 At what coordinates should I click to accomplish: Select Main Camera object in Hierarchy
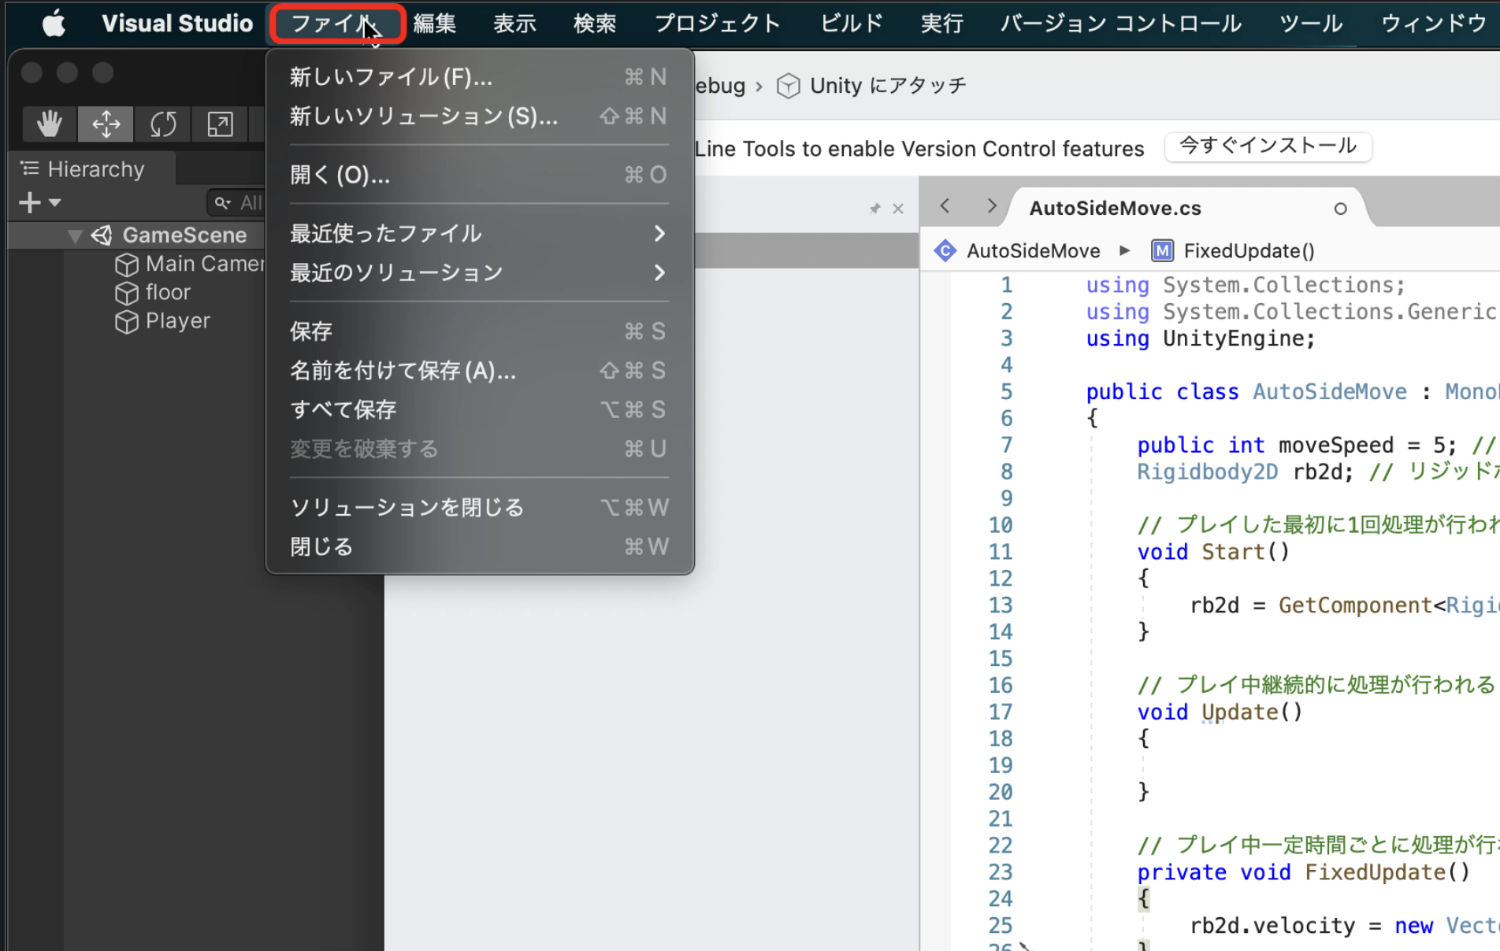[205, 264]
